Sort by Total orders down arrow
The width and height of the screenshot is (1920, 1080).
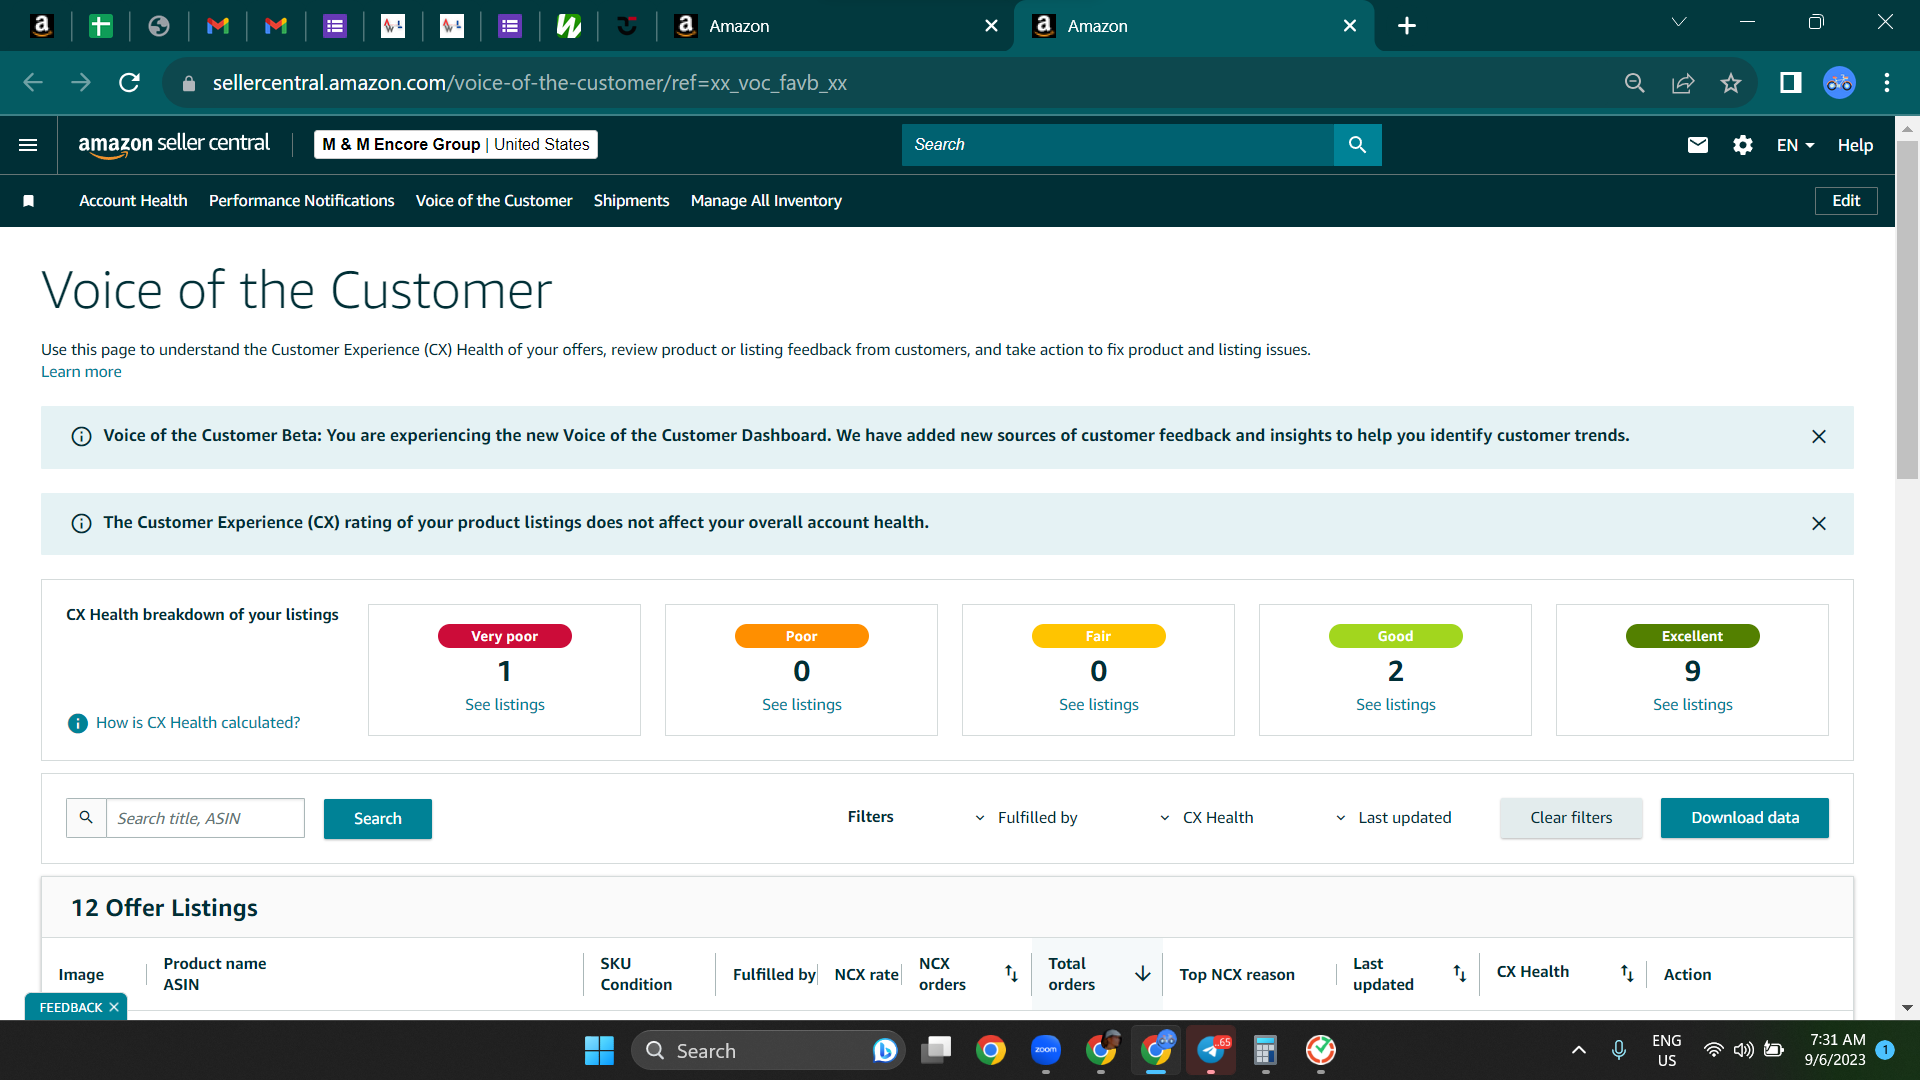click(1143, 973)
